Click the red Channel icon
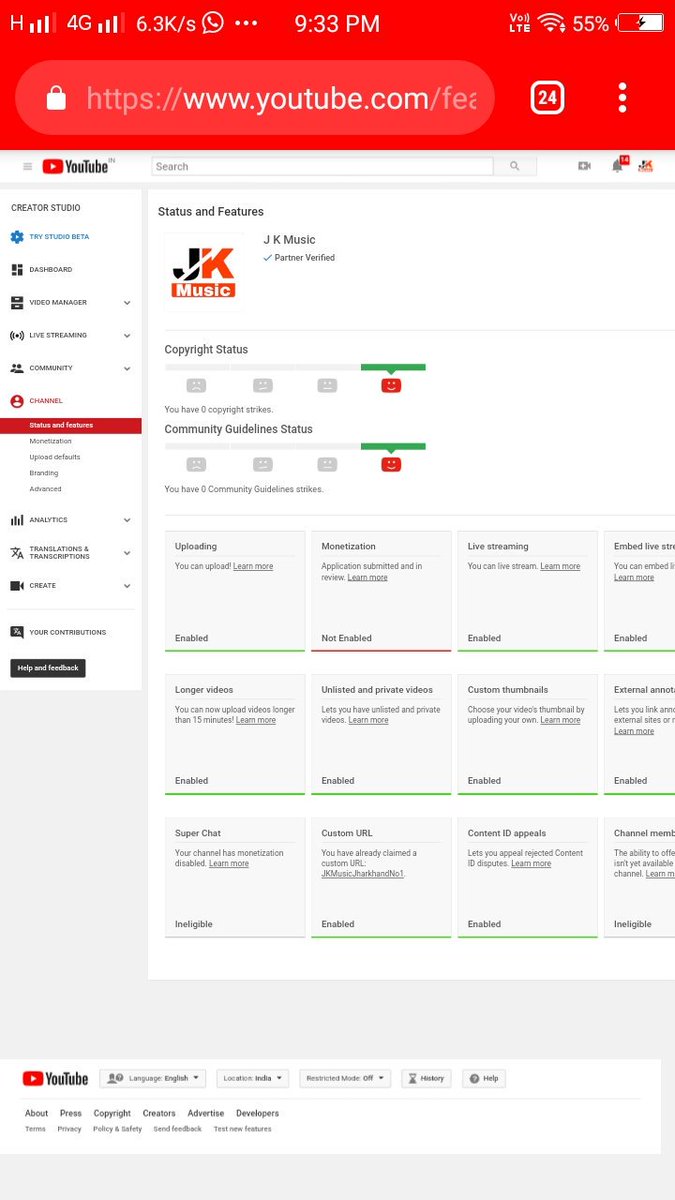675x1200 pixels. click(17, 401)
